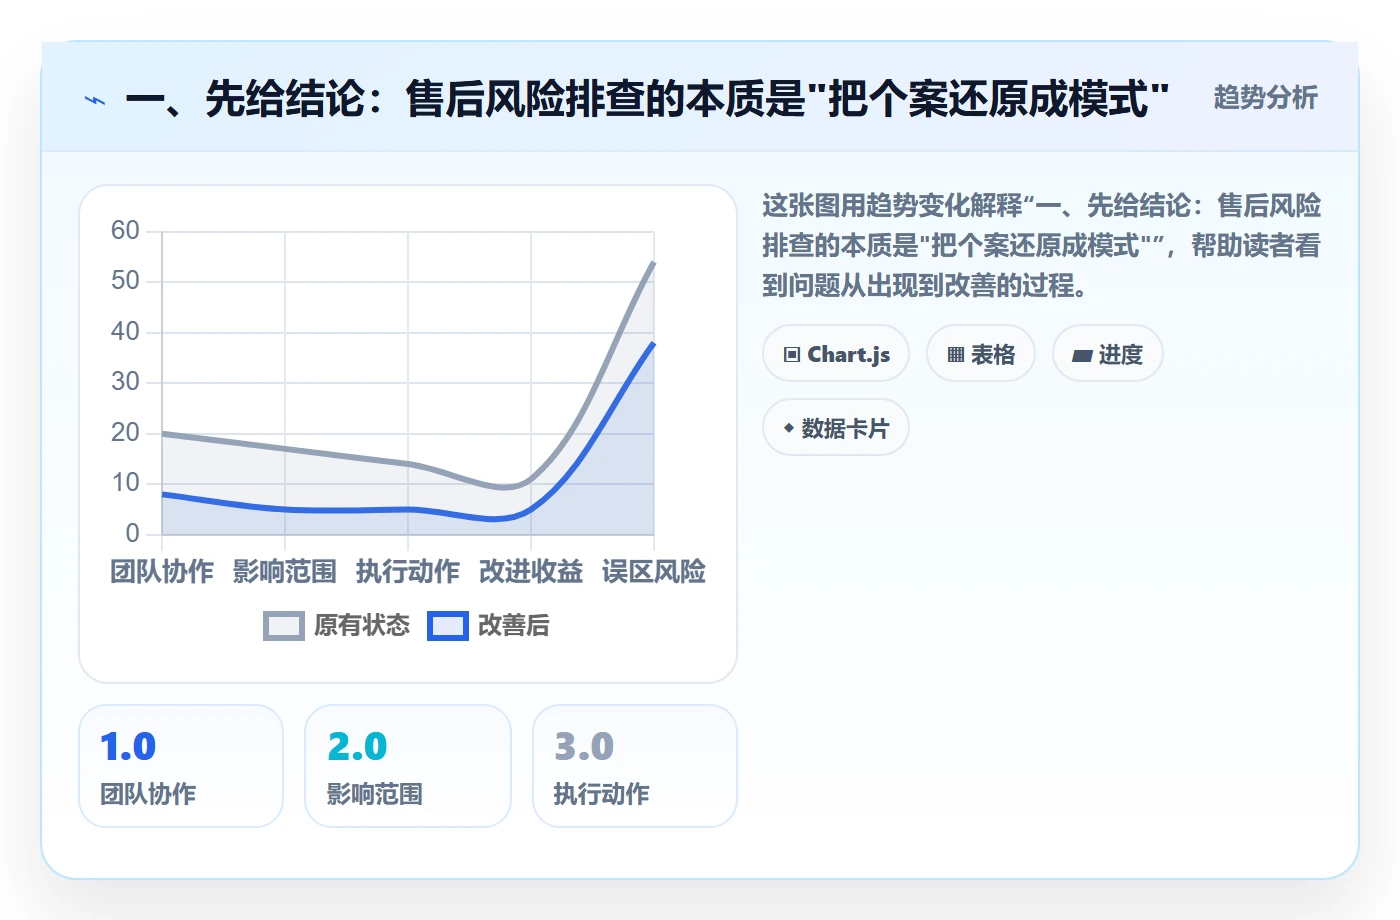
Task: Click the y-axis value 60
Action: [x=125, y=231]
